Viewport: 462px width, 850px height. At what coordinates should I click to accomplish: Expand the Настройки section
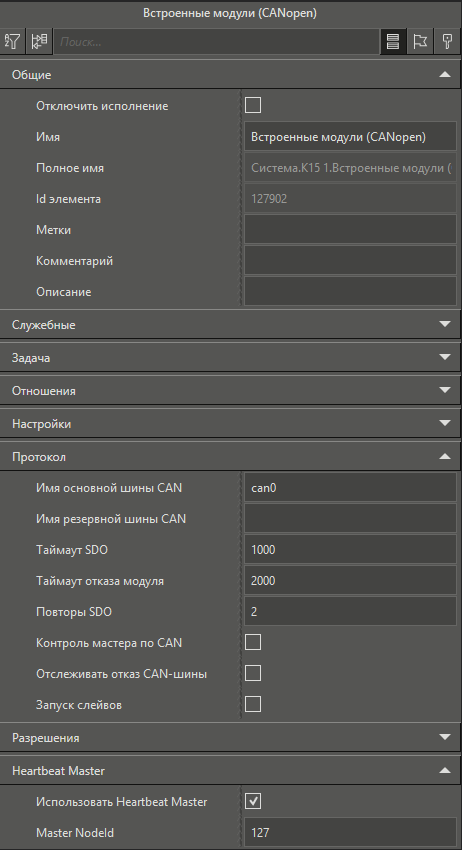pos(231,423)
